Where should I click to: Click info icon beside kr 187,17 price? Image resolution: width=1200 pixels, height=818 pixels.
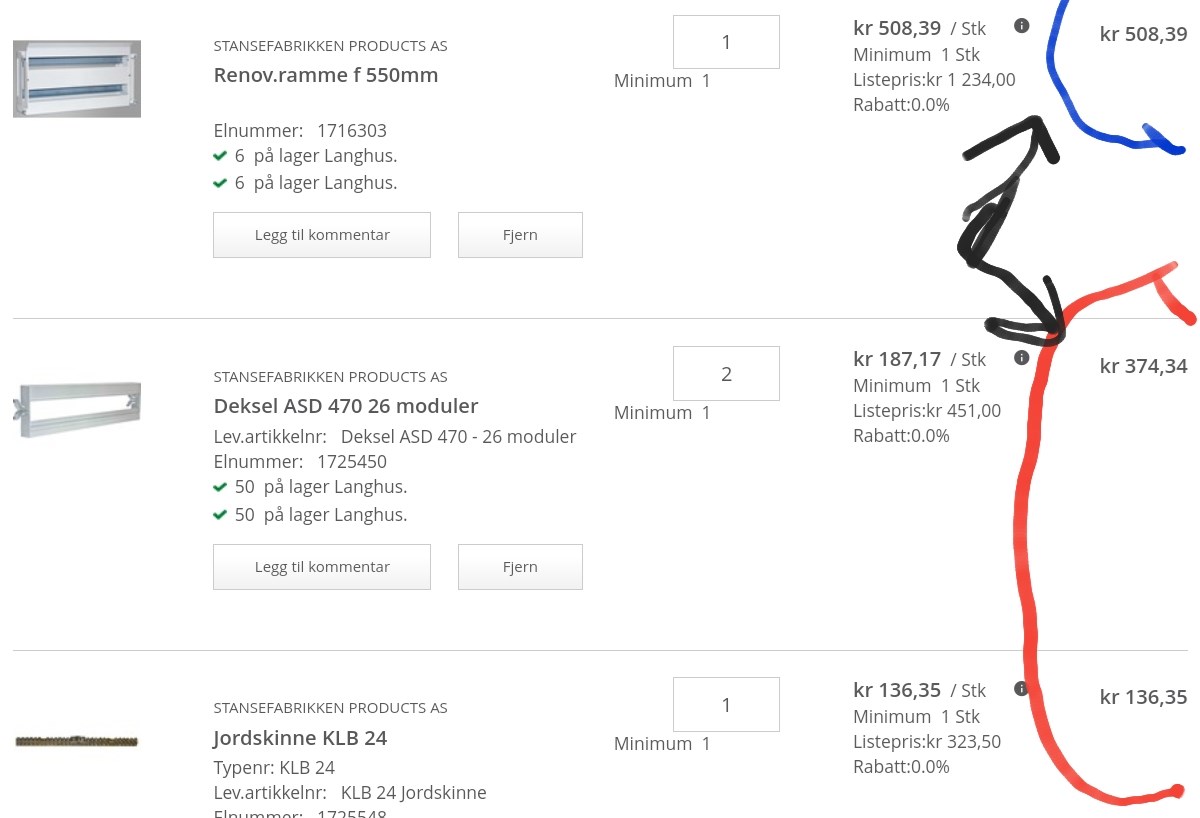coord(1021,357)
